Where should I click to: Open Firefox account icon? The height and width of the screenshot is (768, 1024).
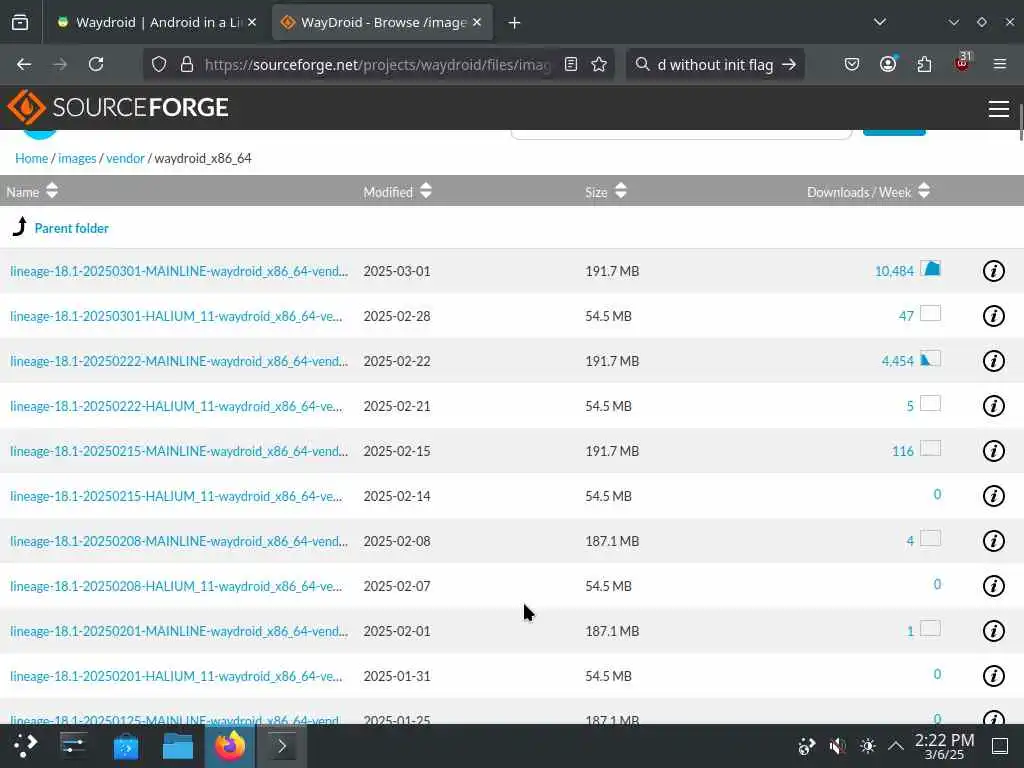pyautogui.click(x=888, y=64)
